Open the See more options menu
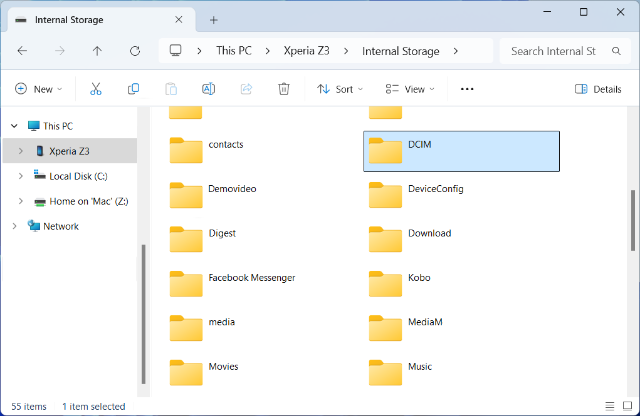The height and width of the screenshot is (416, 640). pos(466,89)
